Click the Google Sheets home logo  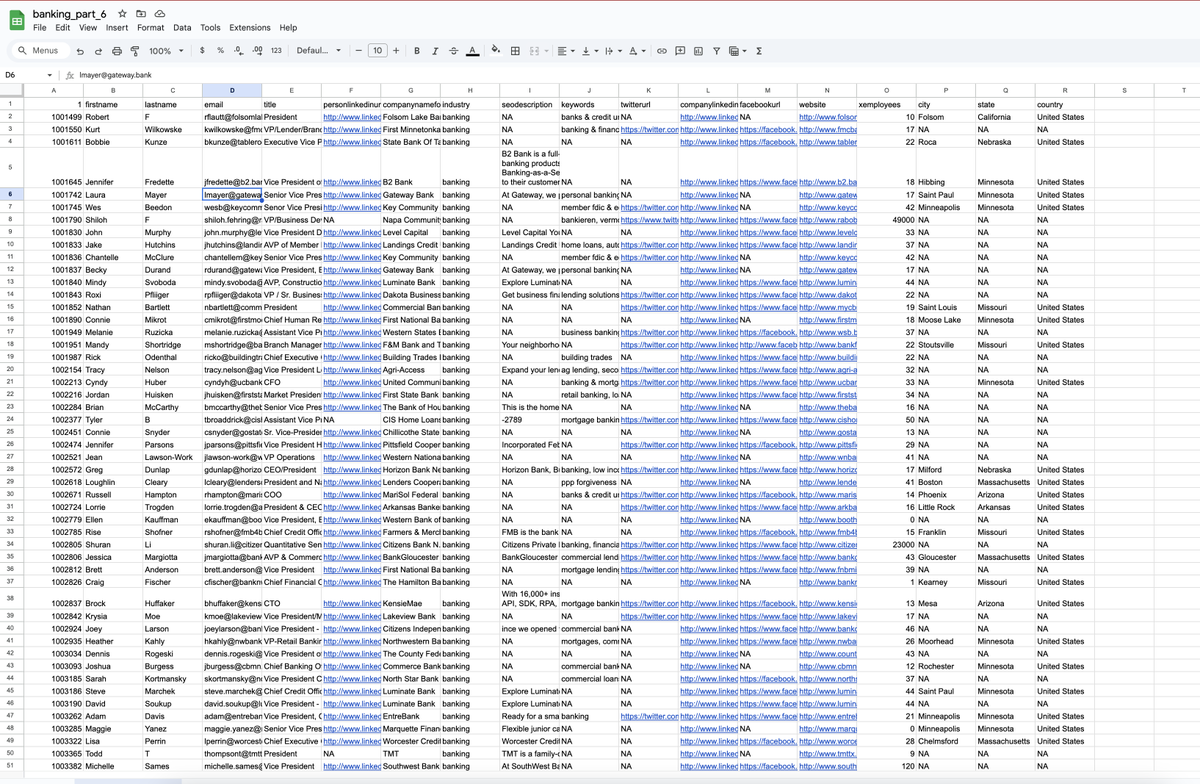click(17, 20)
